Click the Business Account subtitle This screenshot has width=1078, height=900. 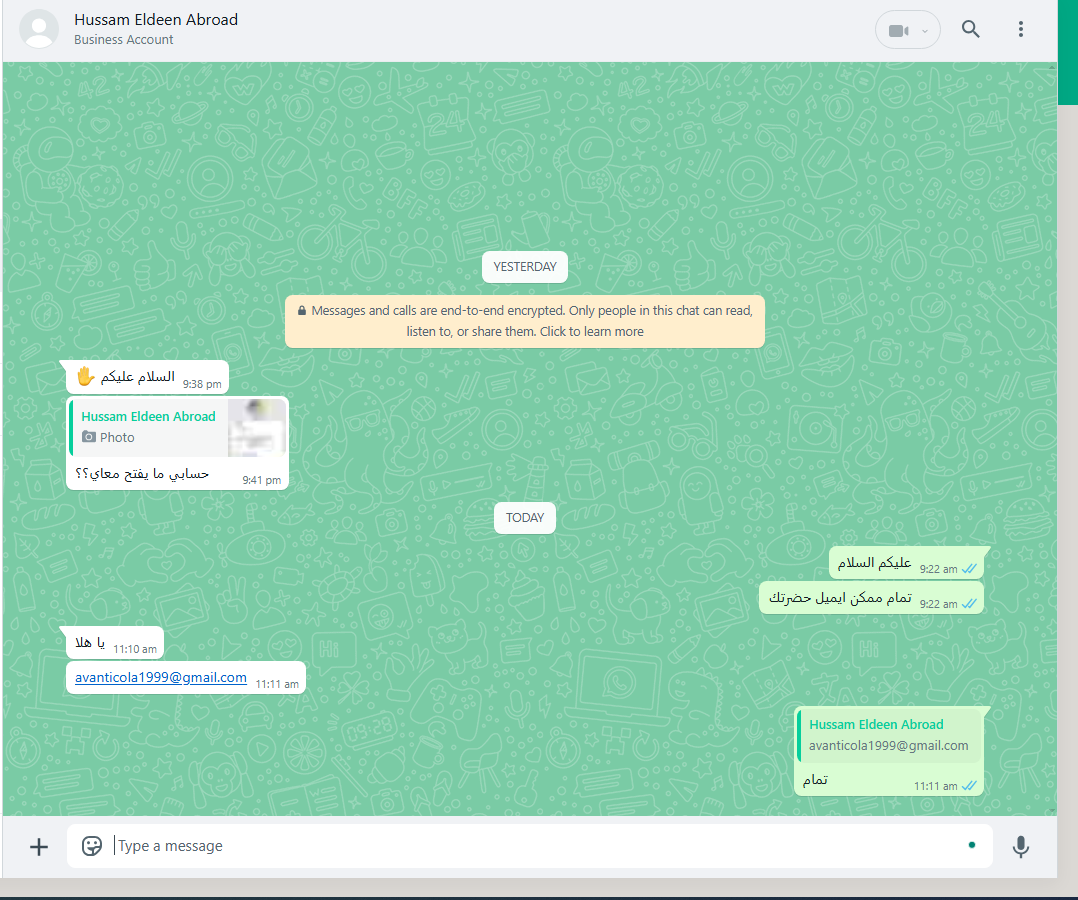coord(124,40)
